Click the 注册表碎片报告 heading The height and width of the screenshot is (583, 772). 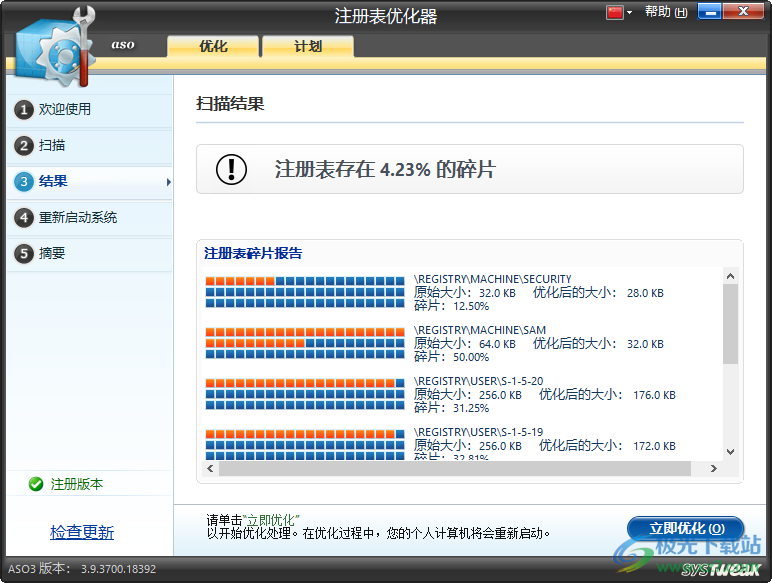coord(253,253)
